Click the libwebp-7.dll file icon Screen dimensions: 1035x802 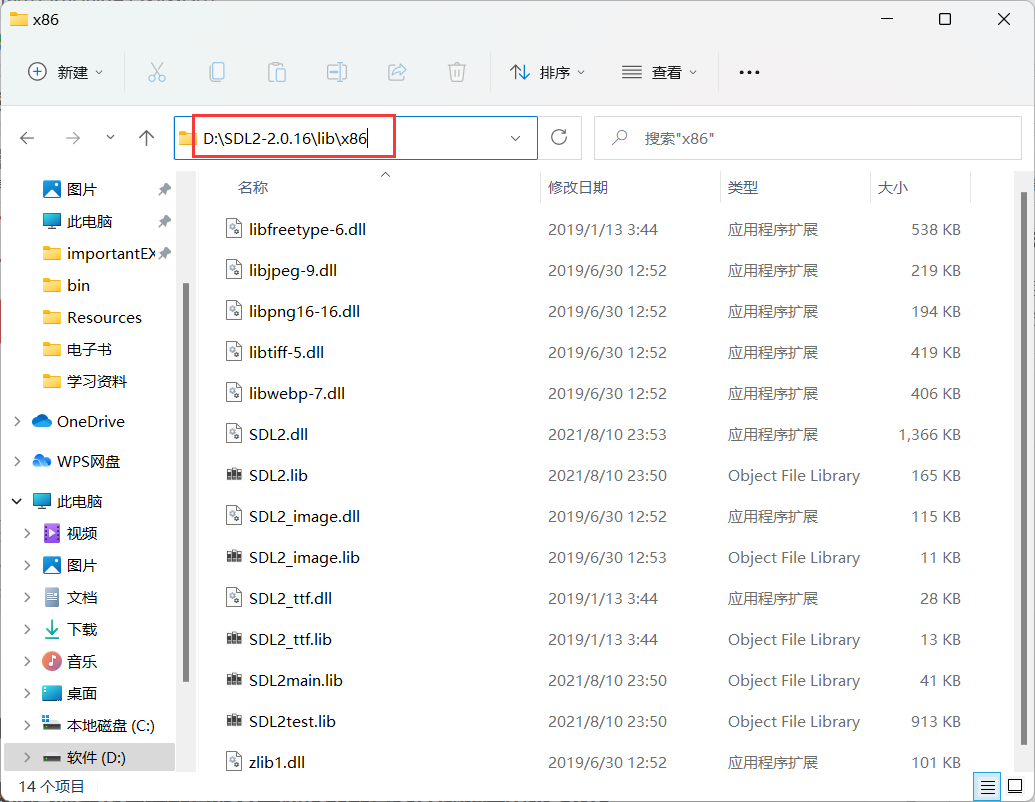pyautogui.click(x=234, y=393)
